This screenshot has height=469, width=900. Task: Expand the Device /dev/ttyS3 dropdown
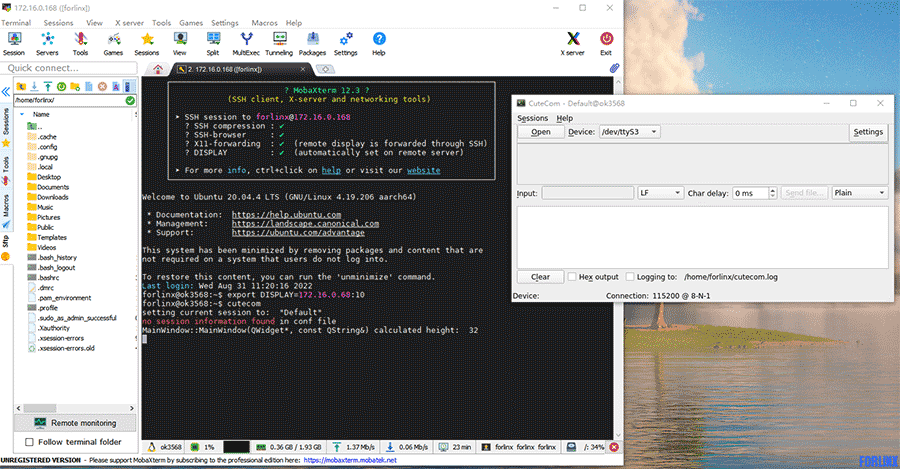coord(630,132)
